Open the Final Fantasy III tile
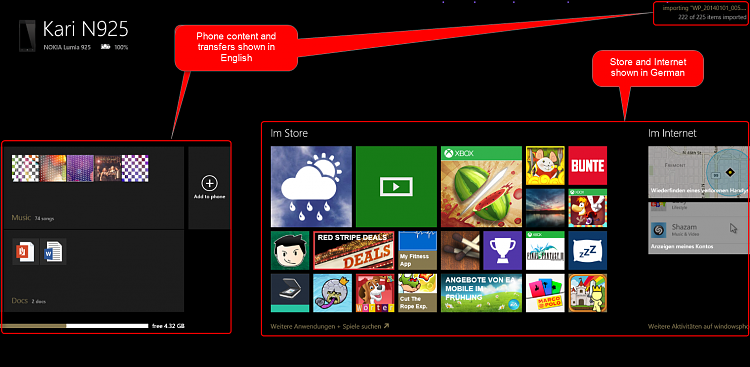 (x=545, y=250)
